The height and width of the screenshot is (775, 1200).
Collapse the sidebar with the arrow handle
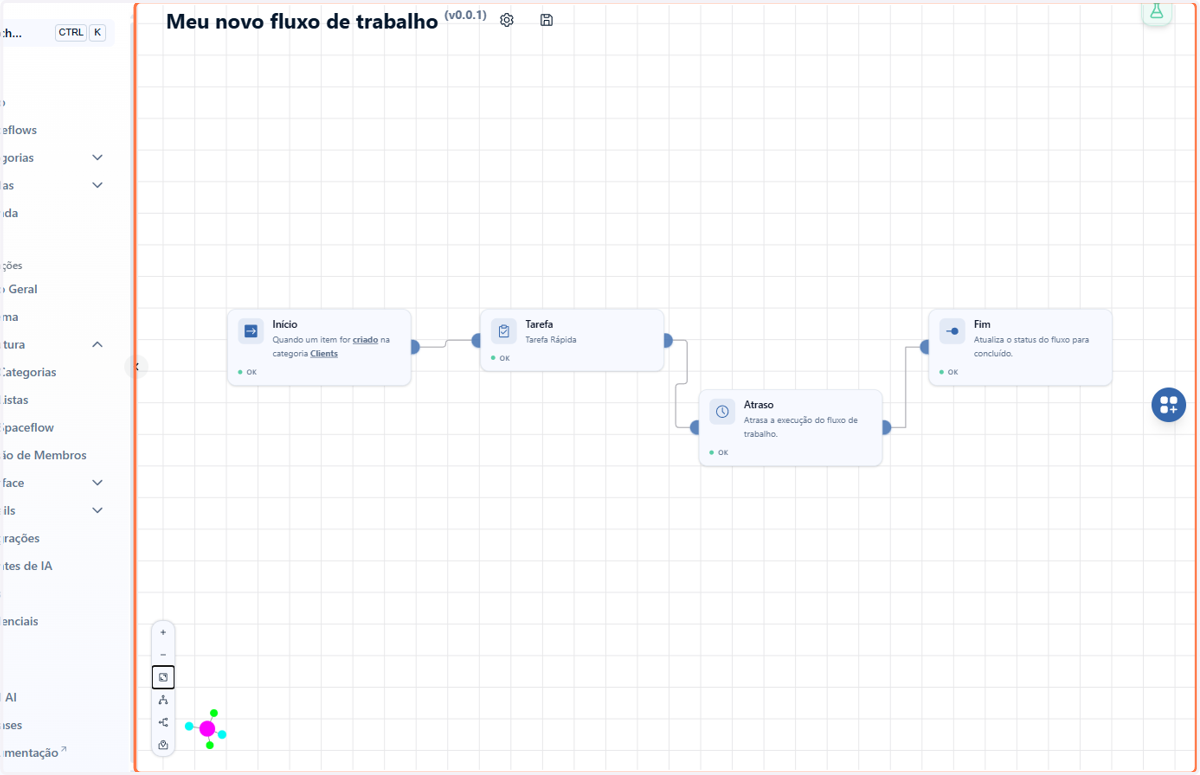(x=137, y=367)
